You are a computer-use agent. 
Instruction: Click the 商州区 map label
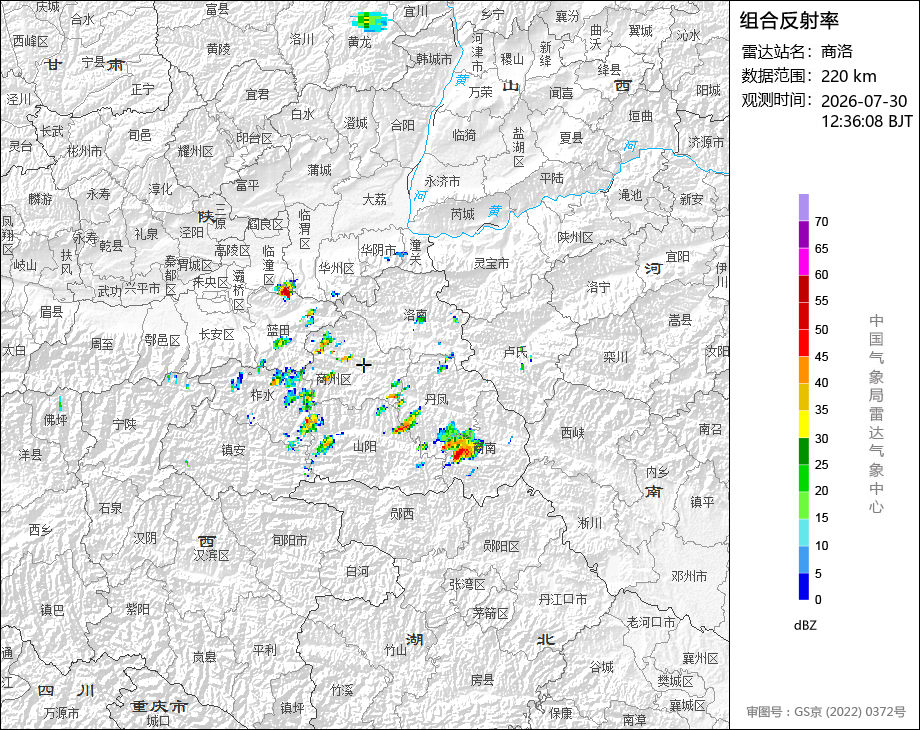tap(333, 379)
